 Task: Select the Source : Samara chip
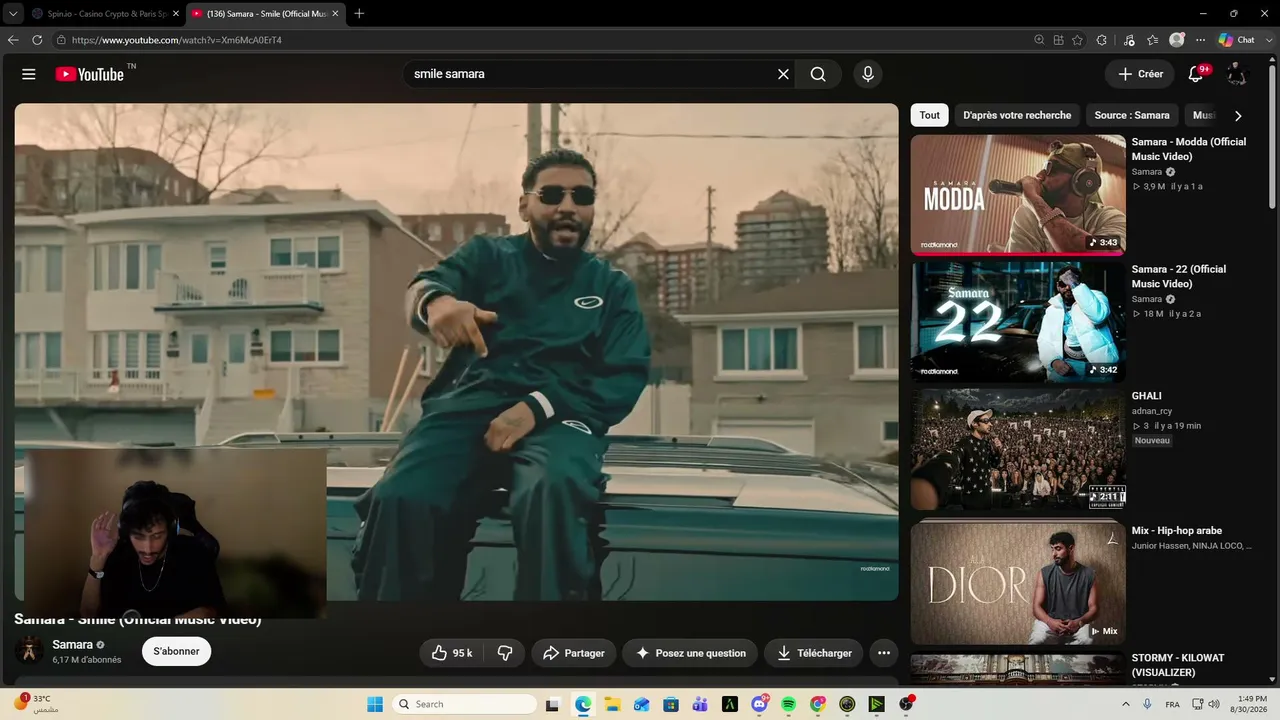pos(1132,115)
